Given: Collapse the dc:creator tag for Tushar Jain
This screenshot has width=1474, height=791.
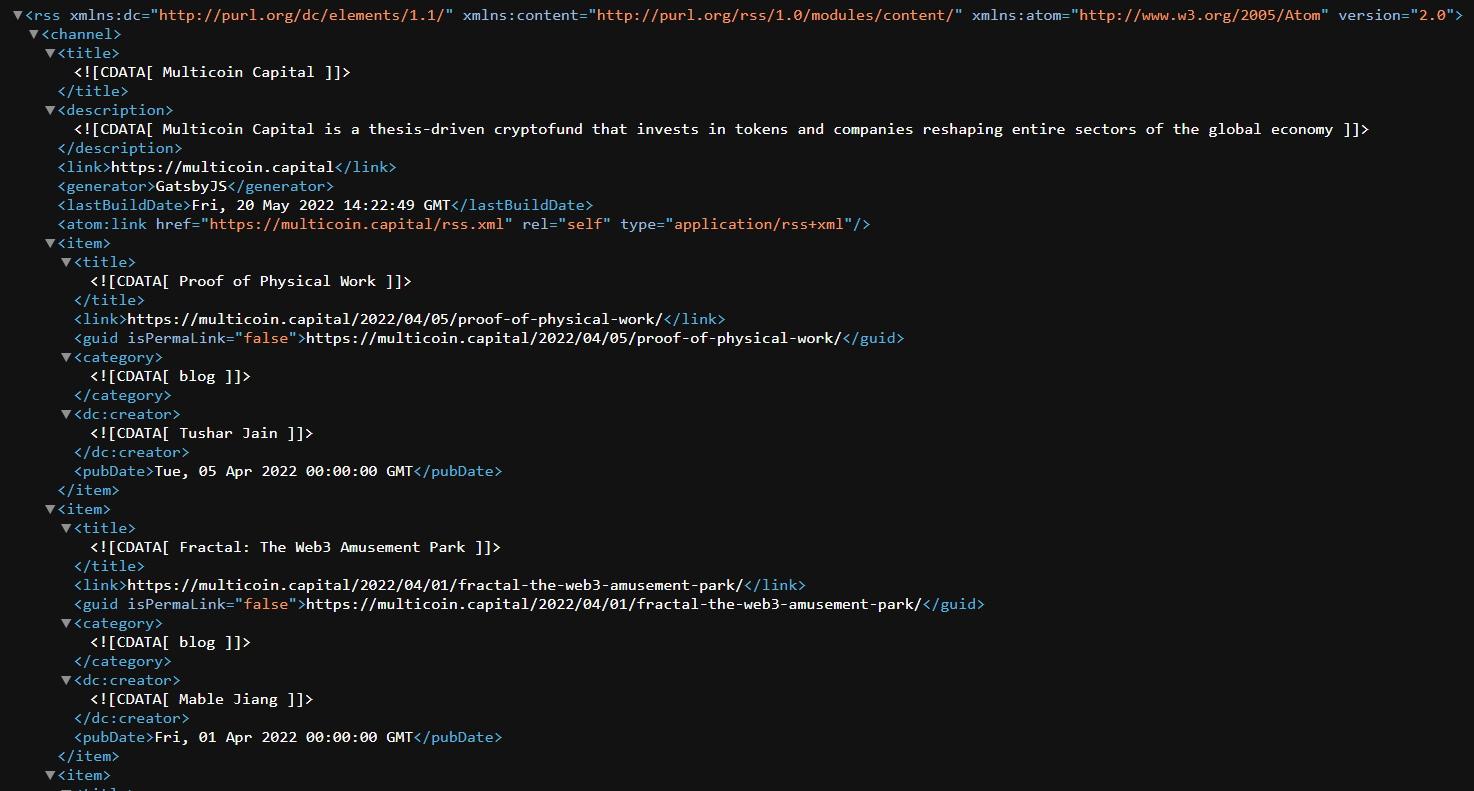Looking at the screenshot, I should tap(66, 415).
